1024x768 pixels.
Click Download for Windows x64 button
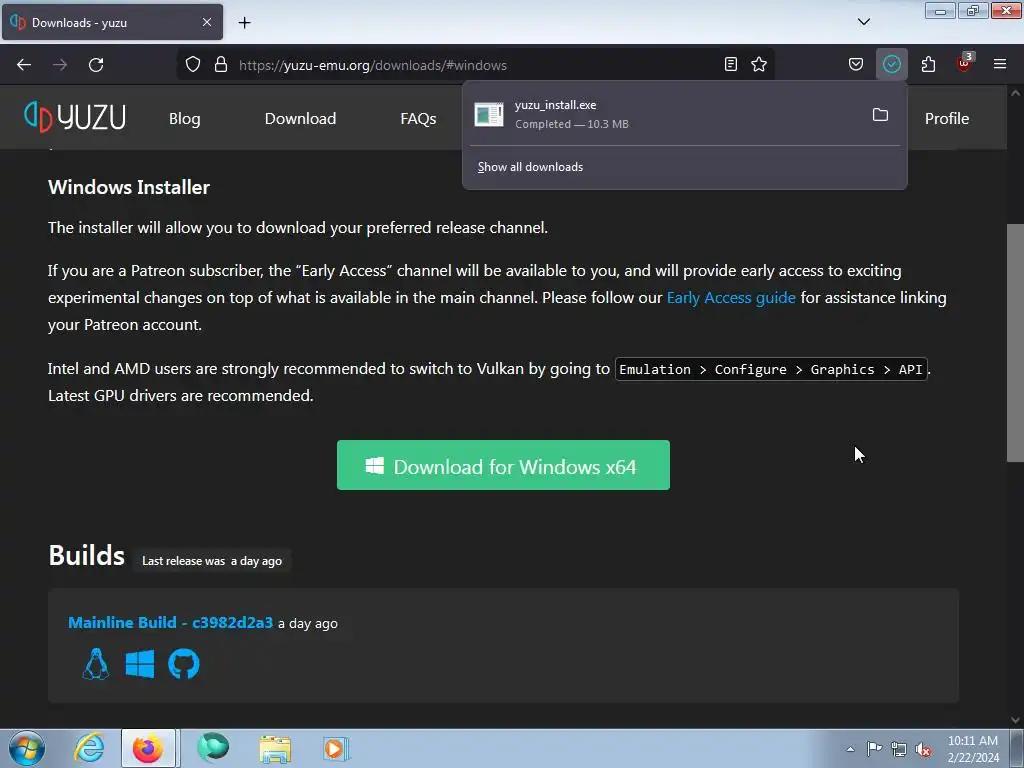coord(503,465)
